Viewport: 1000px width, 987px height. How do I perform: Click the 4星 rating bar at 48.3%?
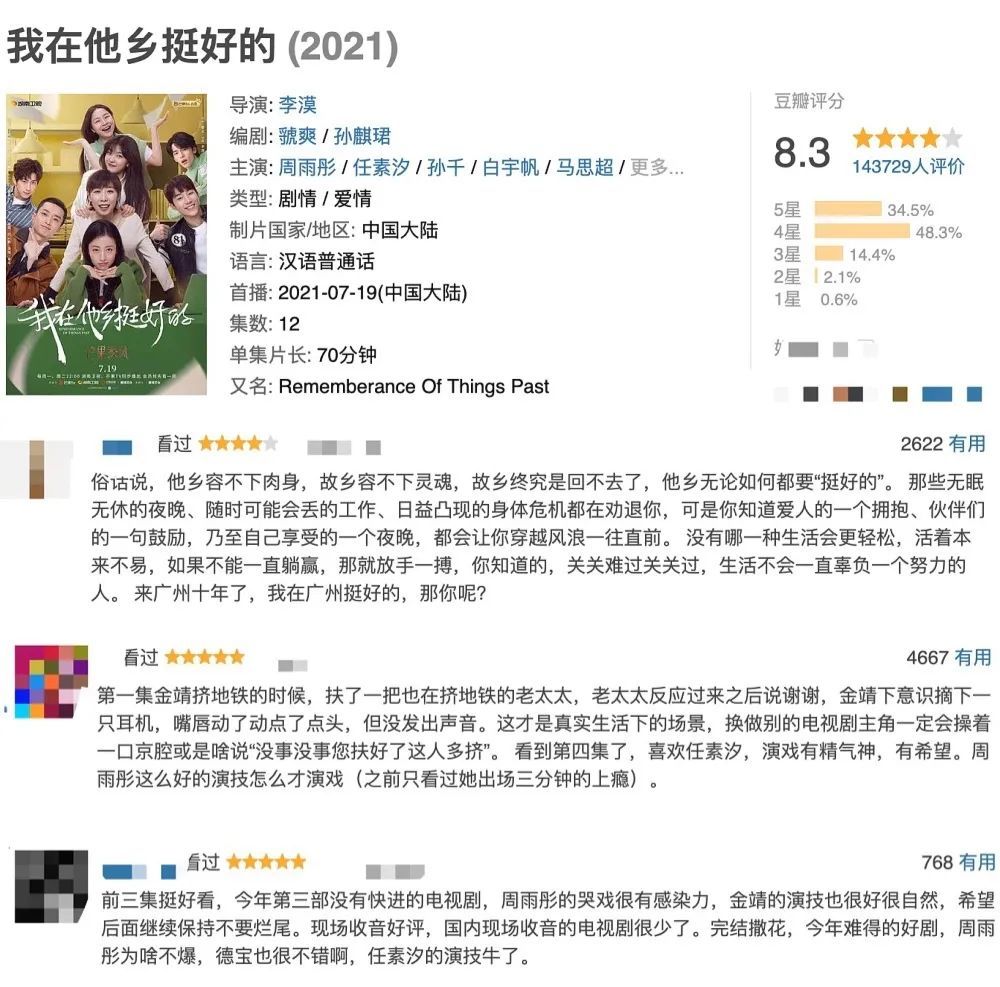(x=861, y=232)
